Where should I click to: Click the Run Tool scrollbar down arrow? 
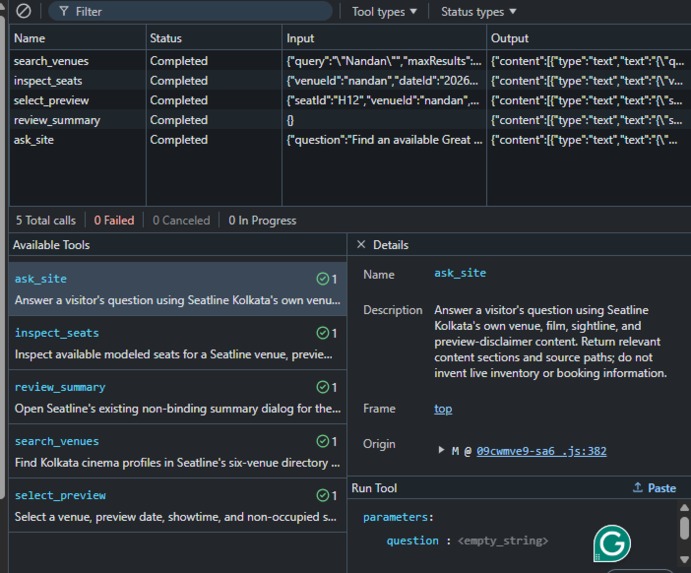click(x=684, y=560)
